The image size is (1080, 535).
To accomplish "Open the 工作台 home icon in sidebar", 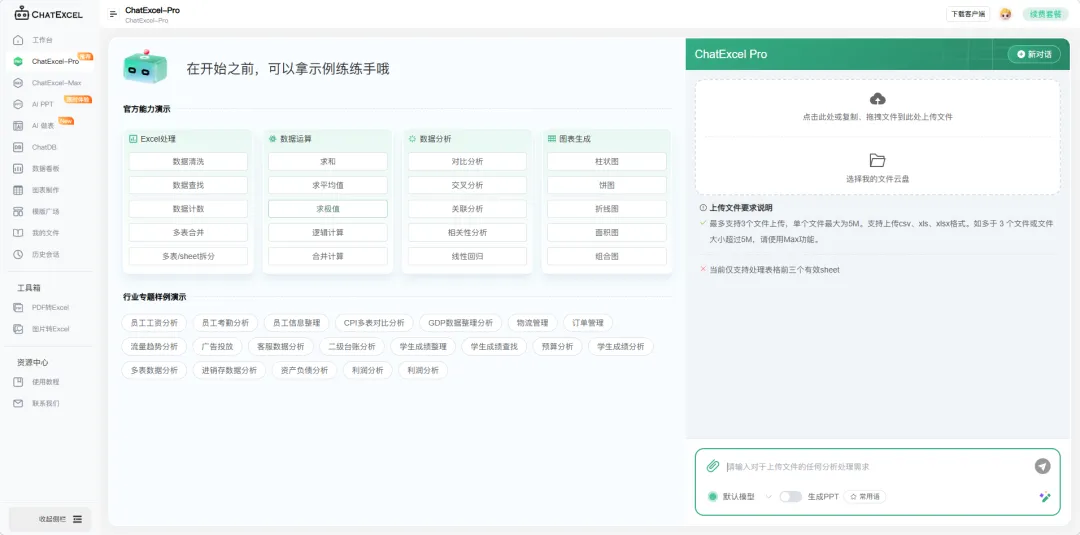I will (19, 40).
